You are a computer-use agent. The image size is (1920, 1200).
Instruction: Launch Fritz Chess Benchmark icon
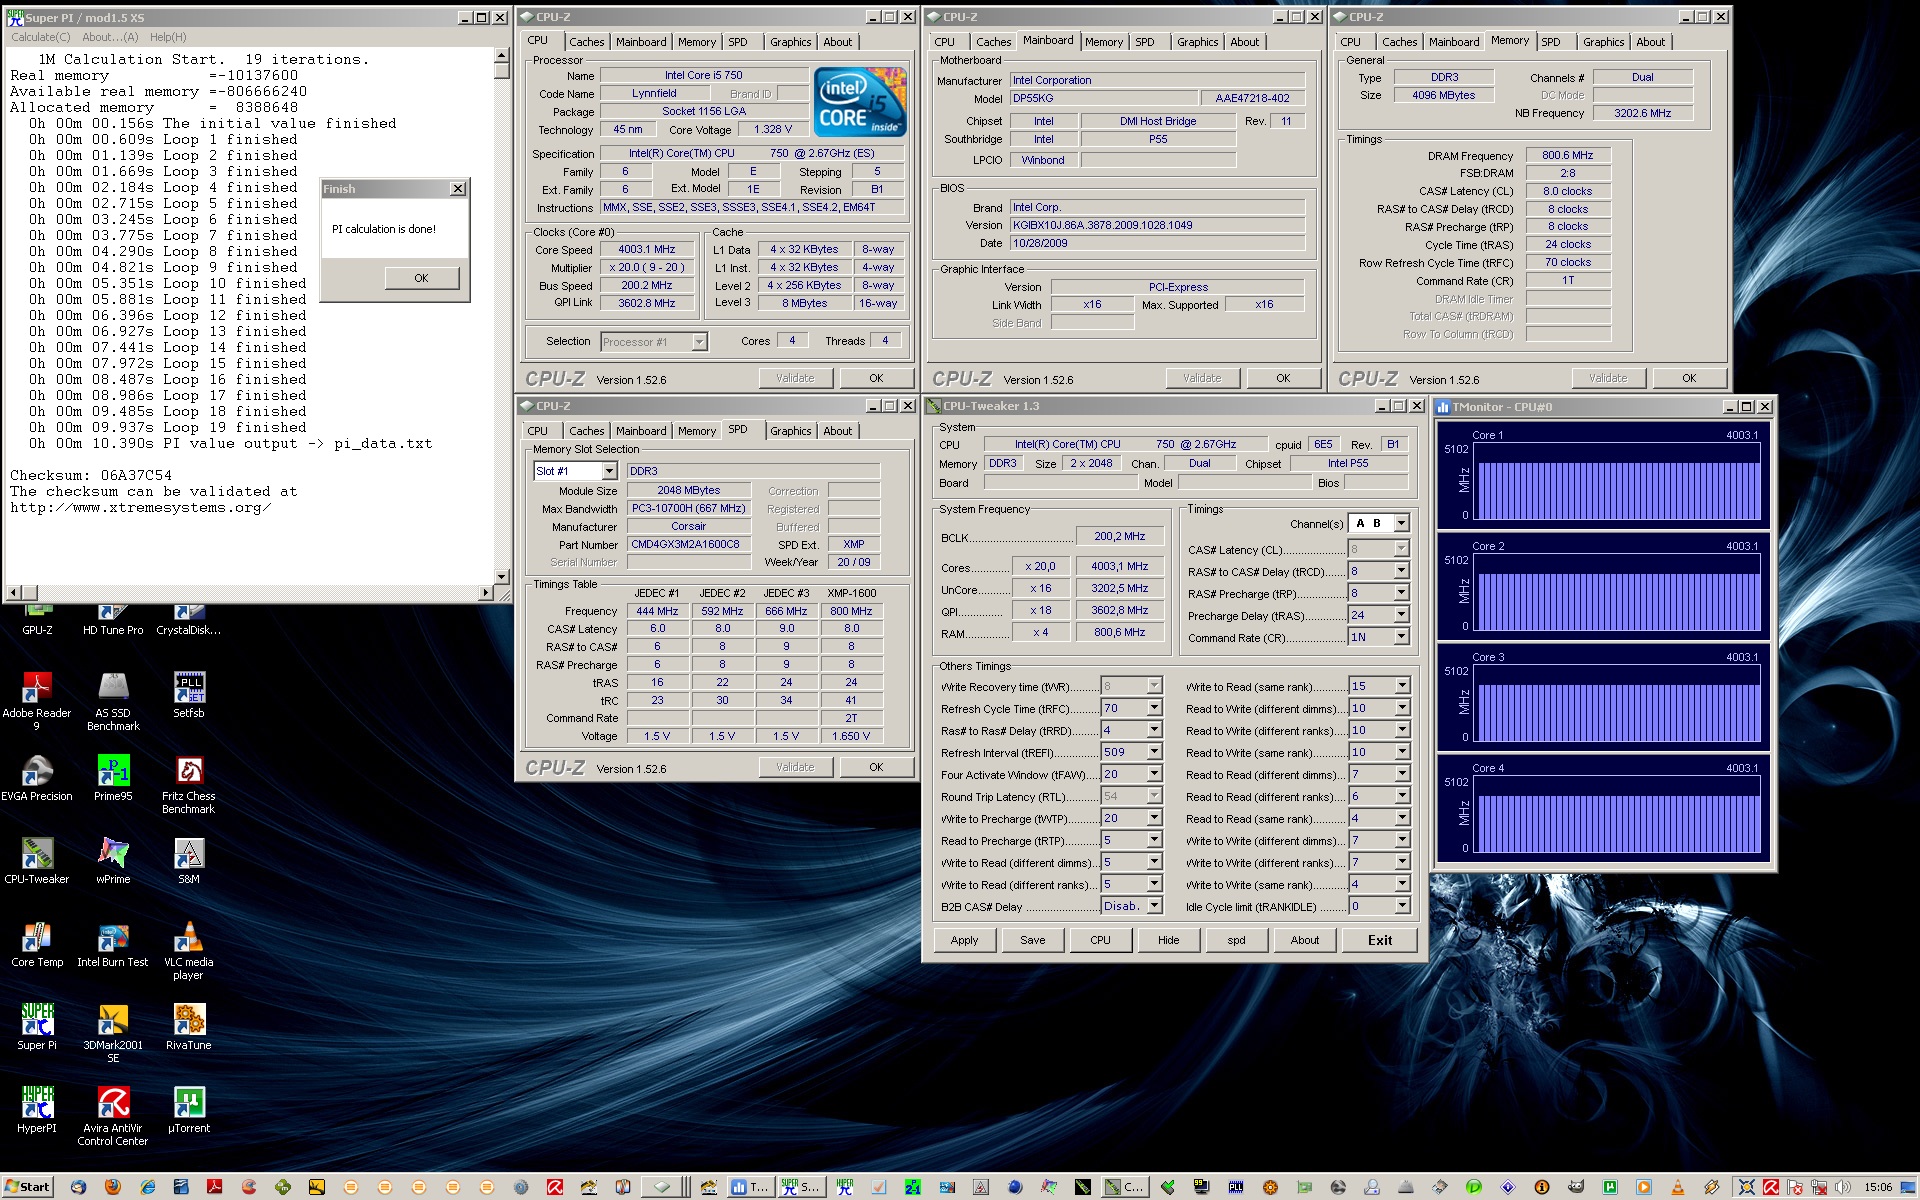(x=188, y=772)
